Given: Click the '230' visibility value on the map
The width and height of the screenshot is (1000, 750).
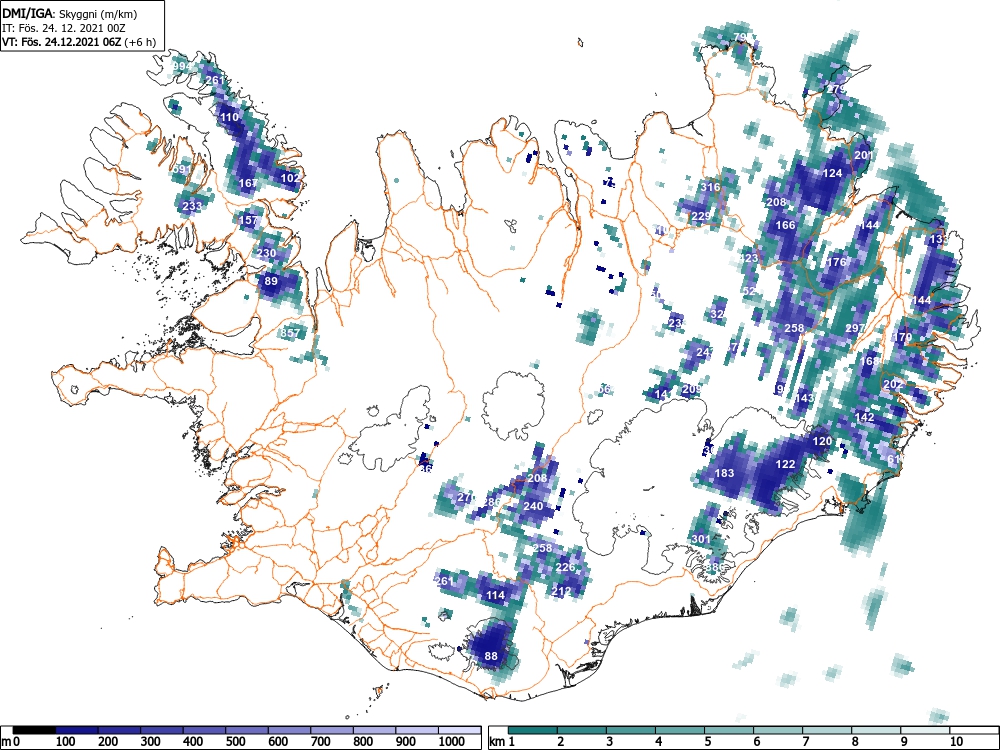Looking at the screenshot, I should (x=267, y=253).
